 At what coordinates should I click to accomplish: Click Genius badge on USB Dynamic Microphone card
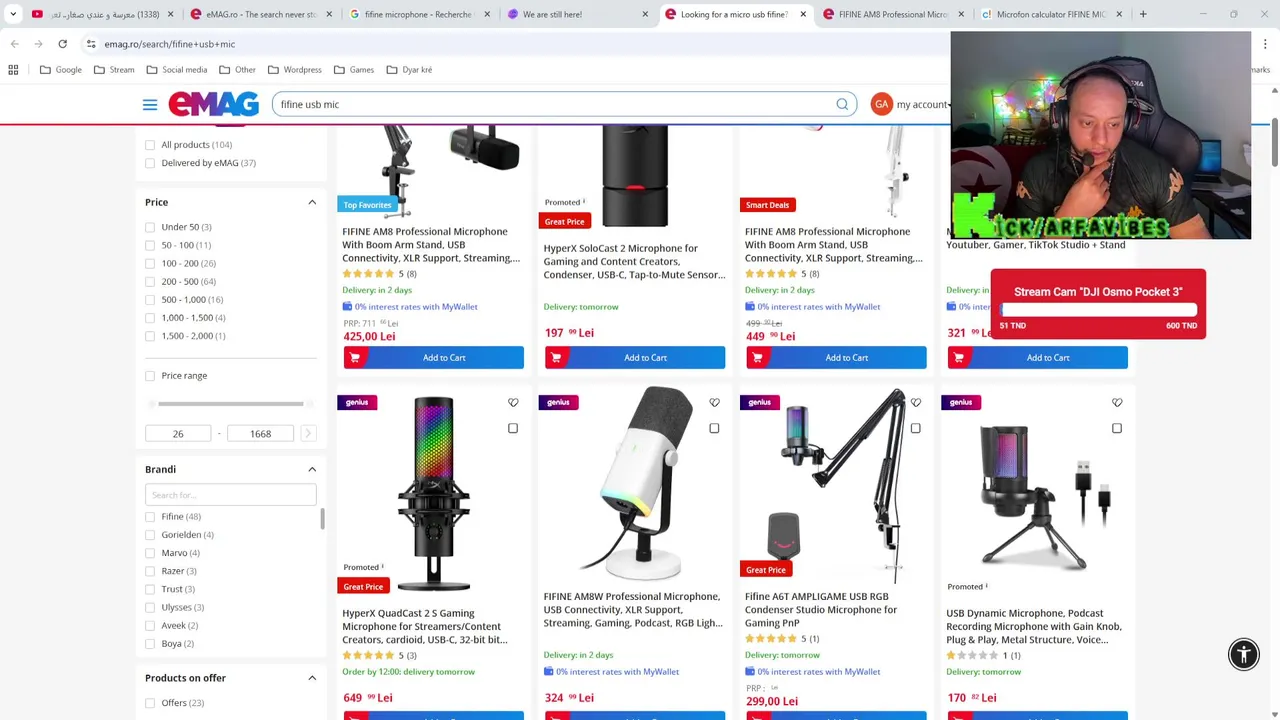961,402
